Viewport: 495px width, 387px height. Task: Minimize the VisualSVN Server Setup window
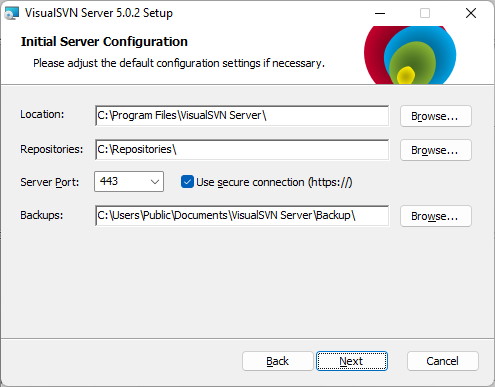[x=380, y=13]
